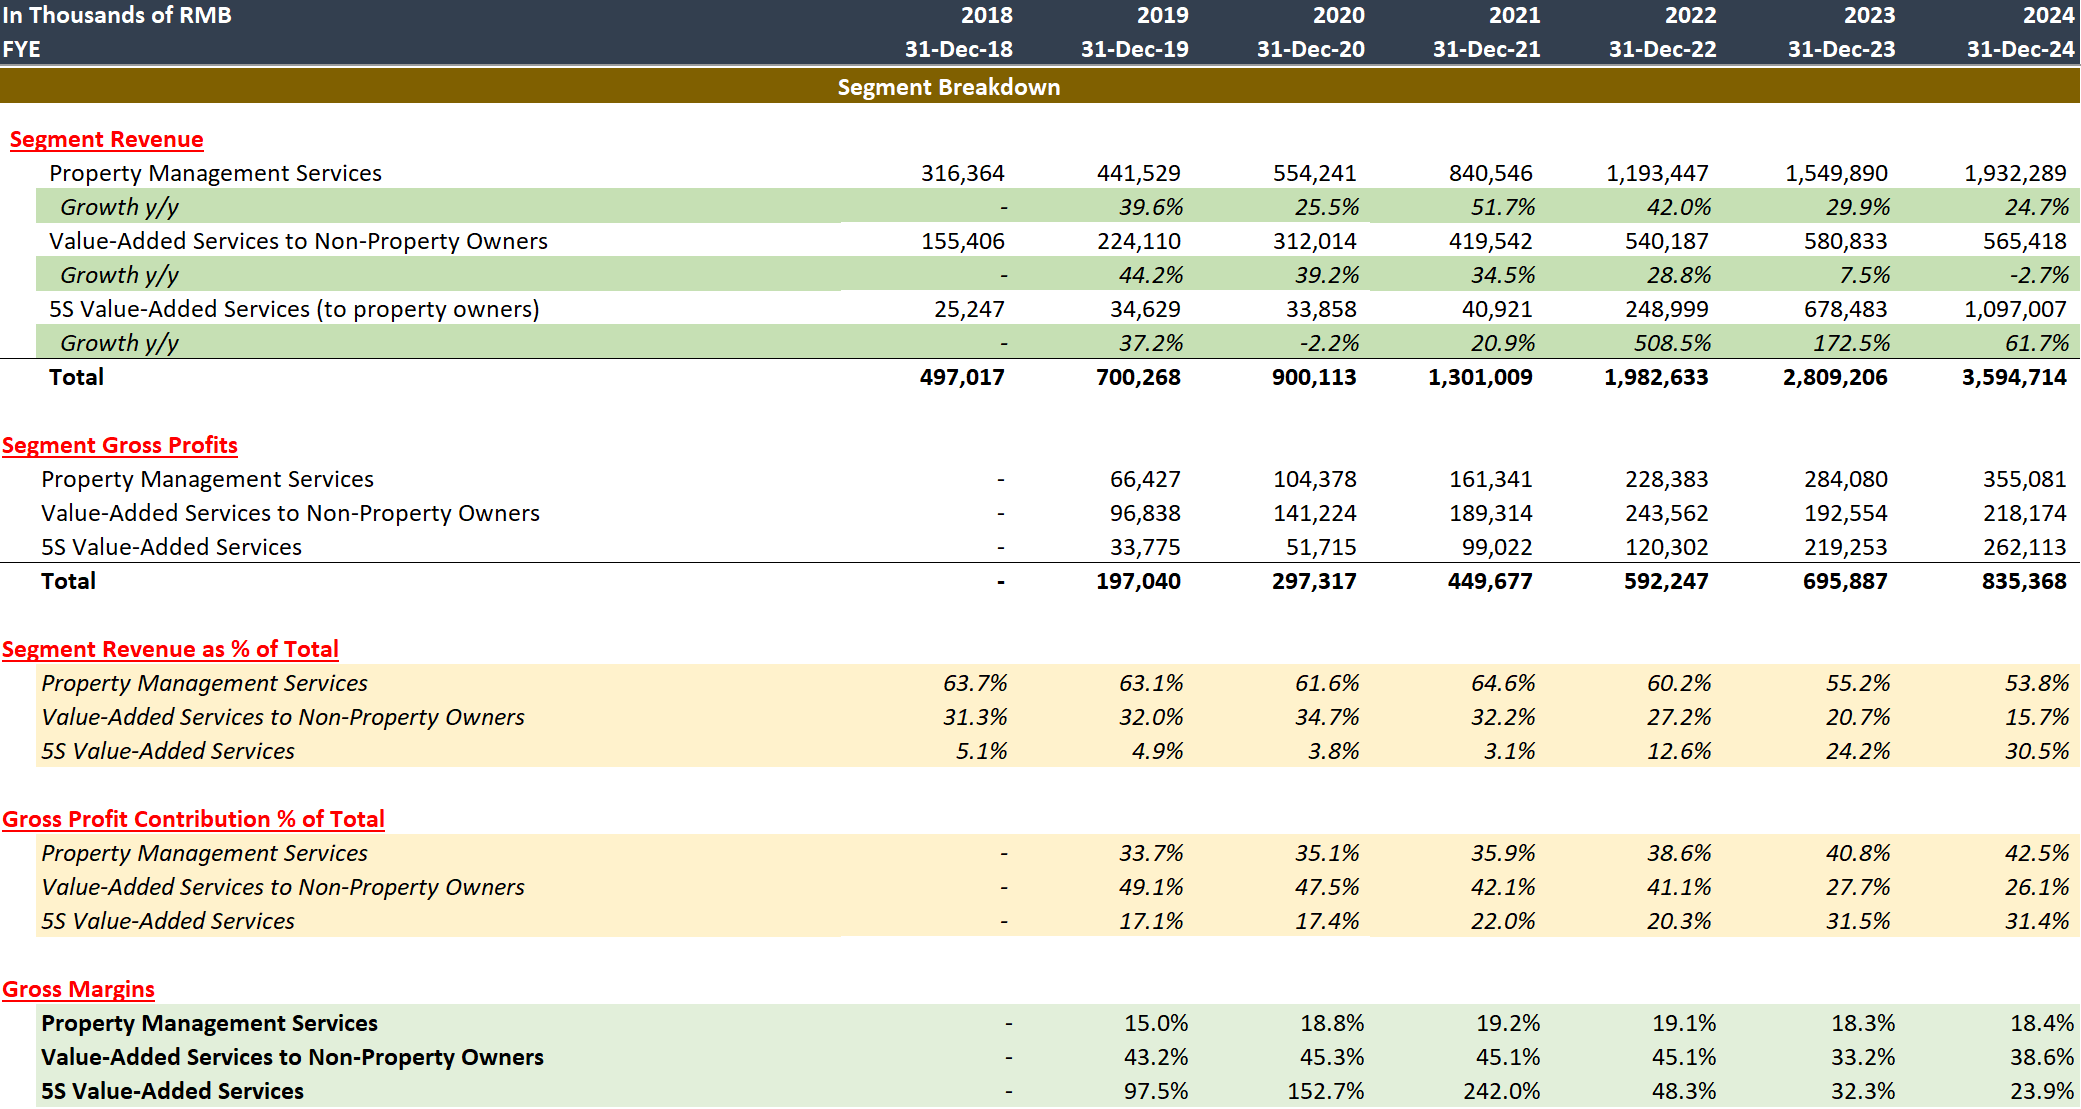The image size is (2081, 1109).
Task: Select the 2024 total revenue cell 3,594,714
Action: pos(2013,378)
